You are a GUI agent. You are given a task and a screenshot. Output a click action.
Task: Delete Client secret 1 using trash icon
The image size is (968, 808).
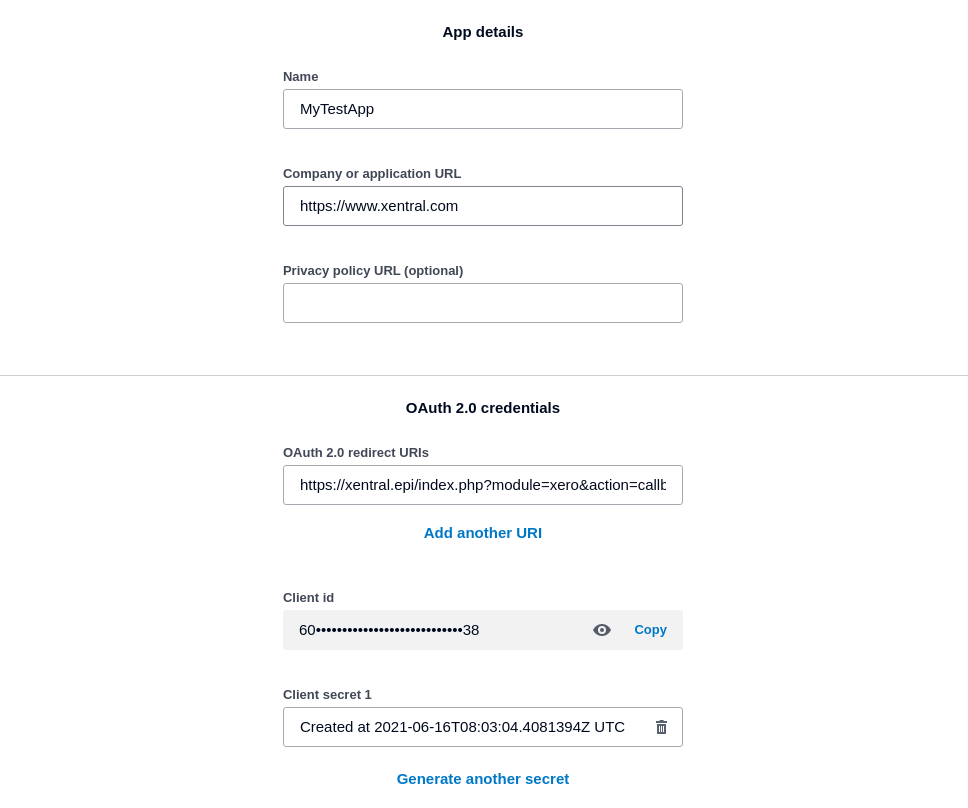click(661, 727)
